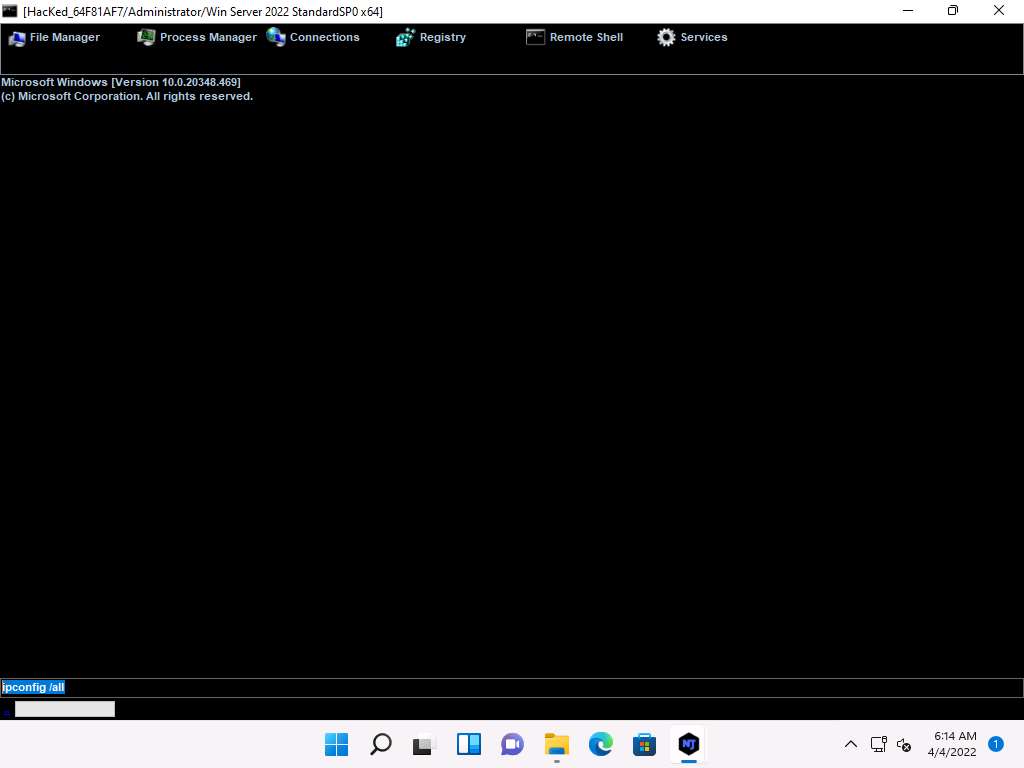Click the Services gear icon
The height and width of the screenshot is (768, 1024).
(666, 37)
